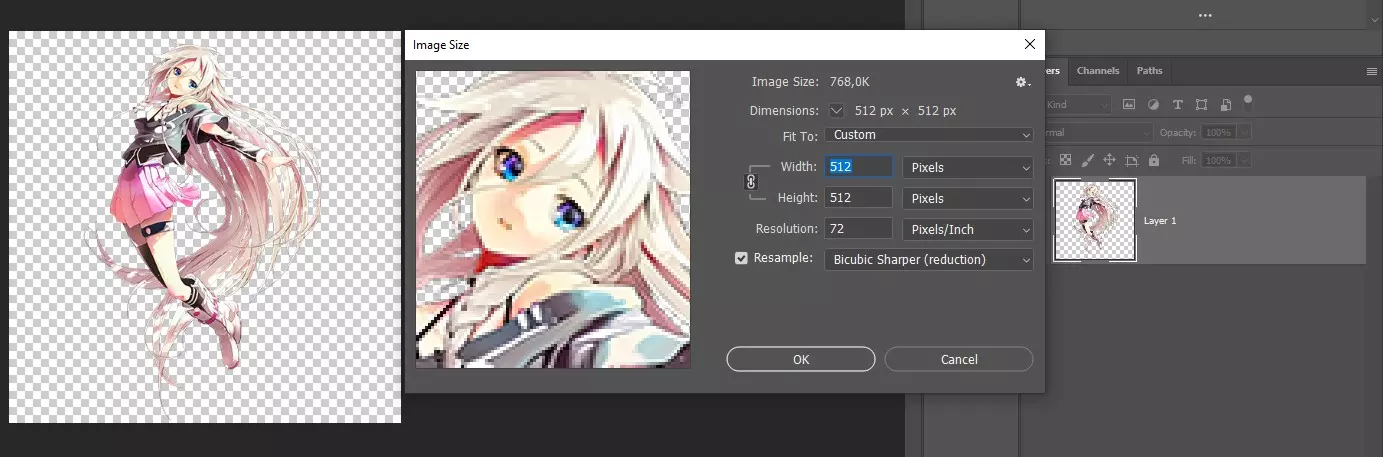Lock all padlock icon in Layers panel

(1154, 160)
